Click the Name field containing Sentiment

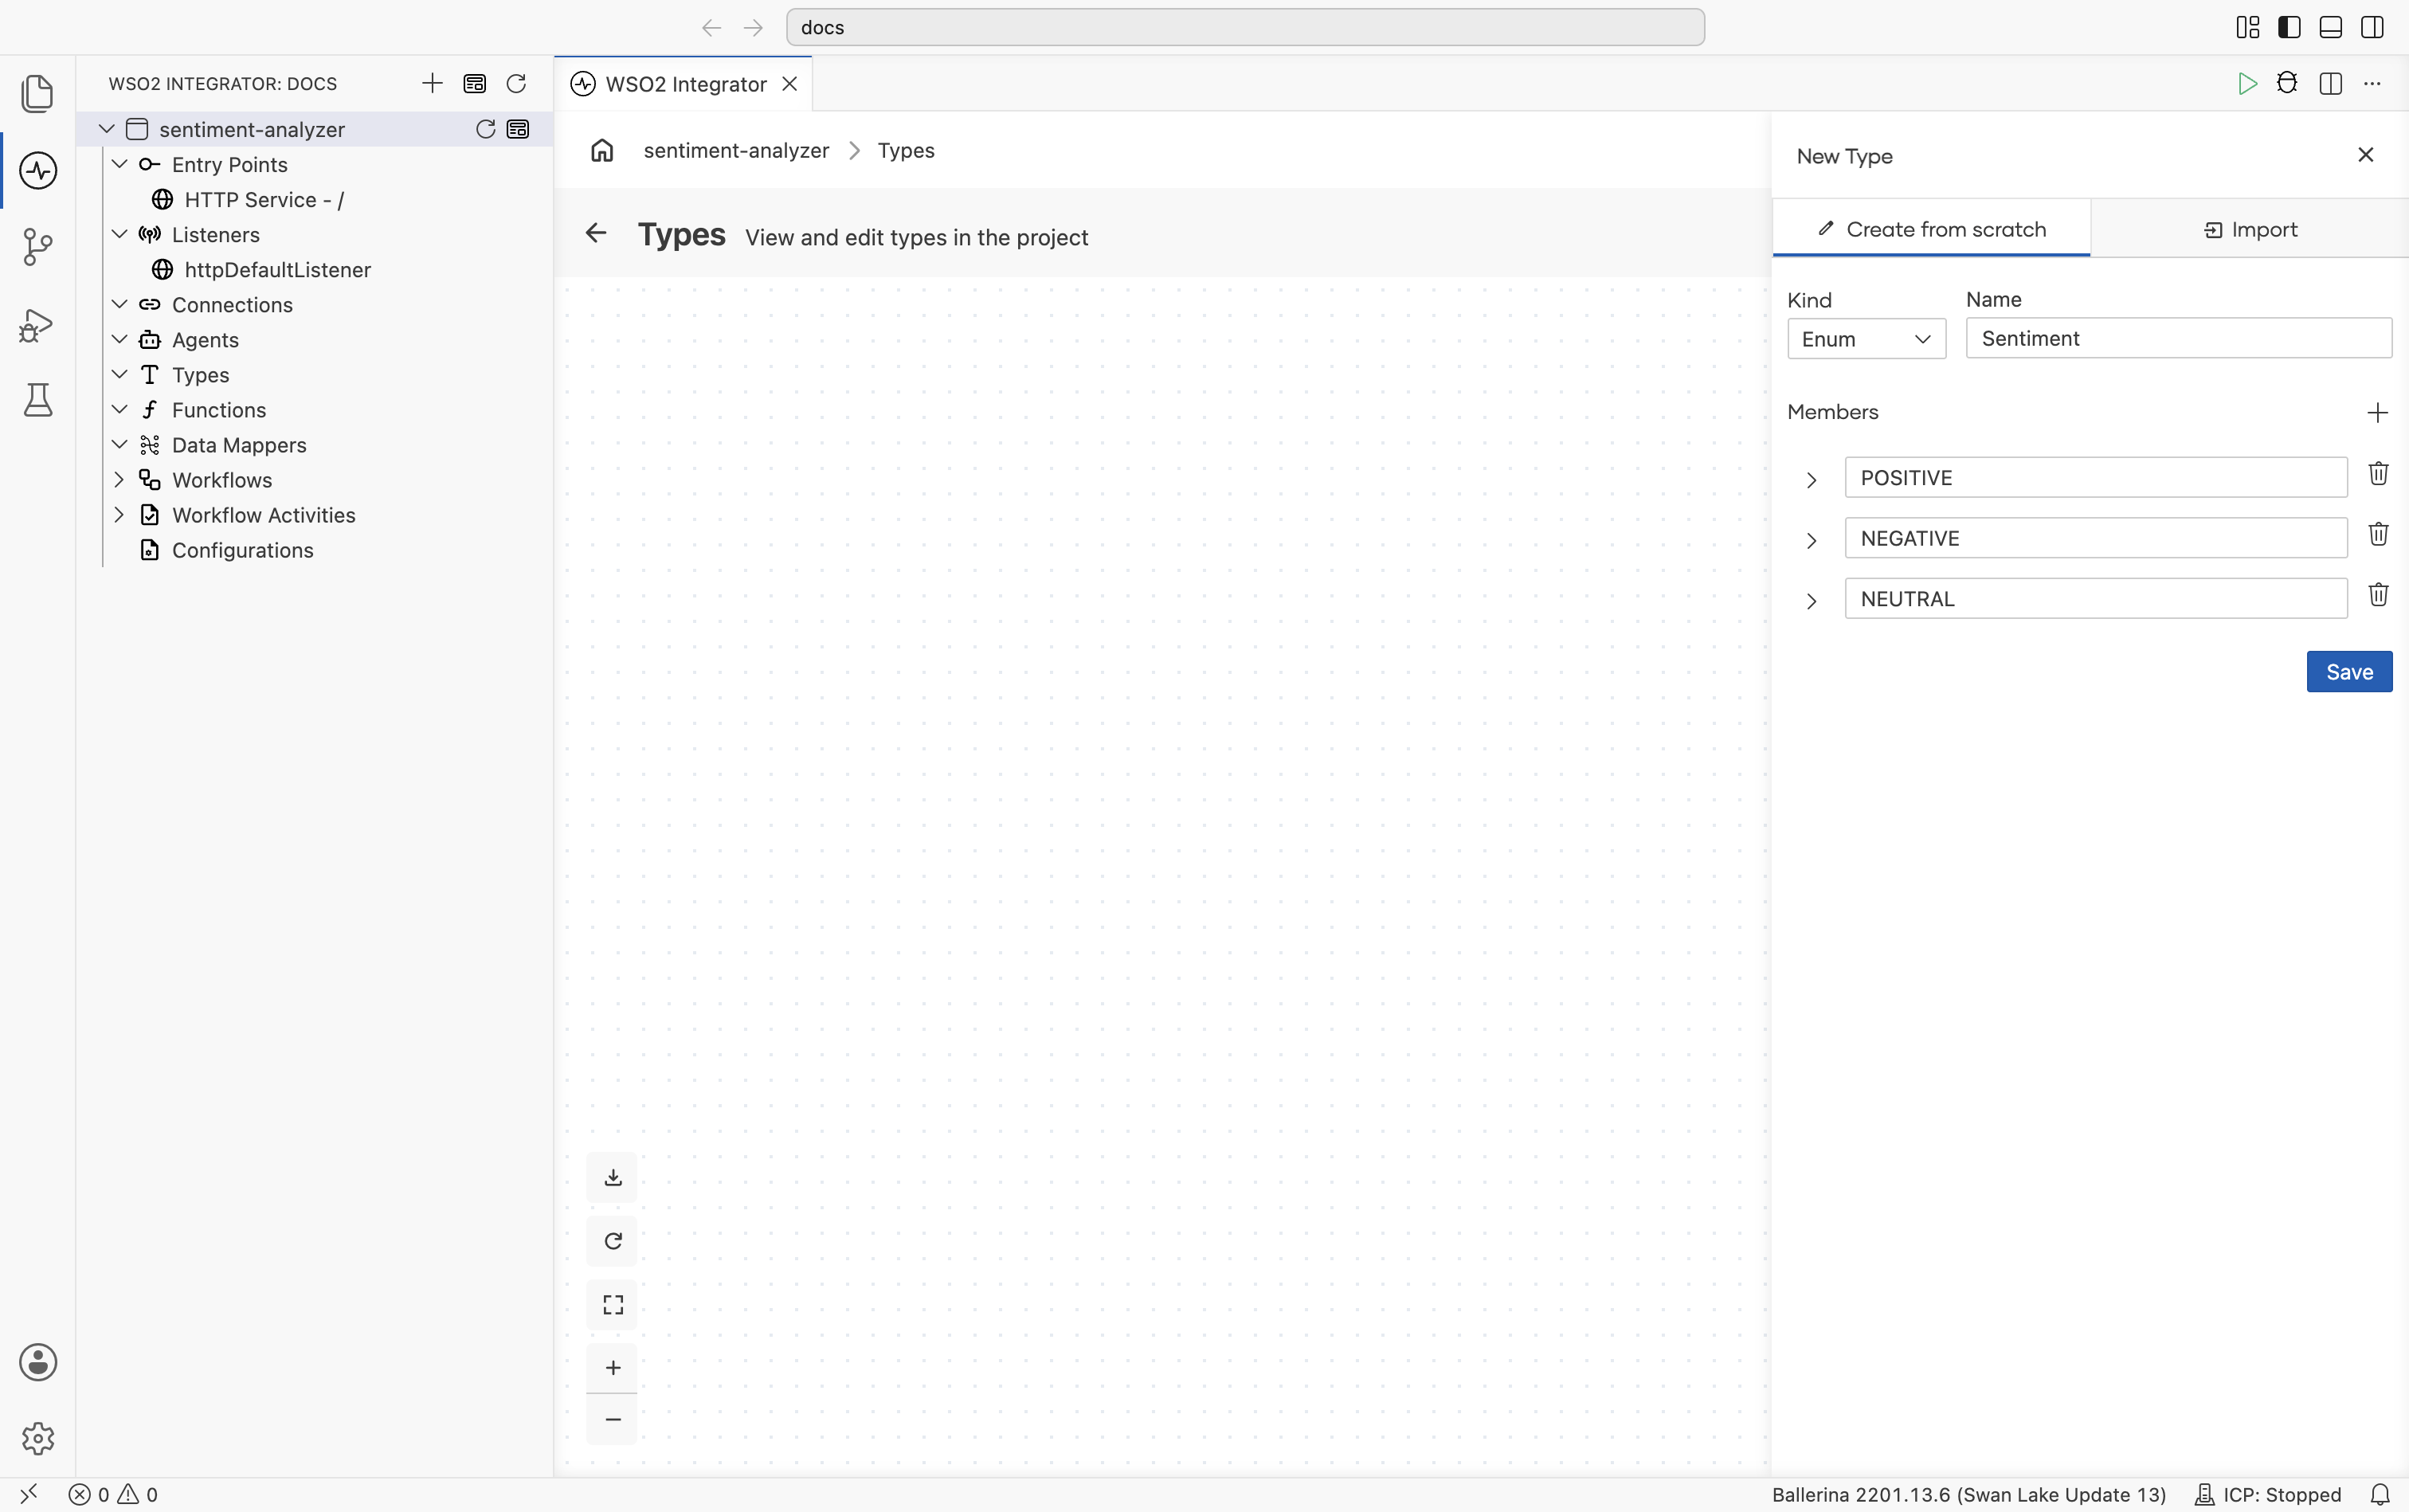2179,338
